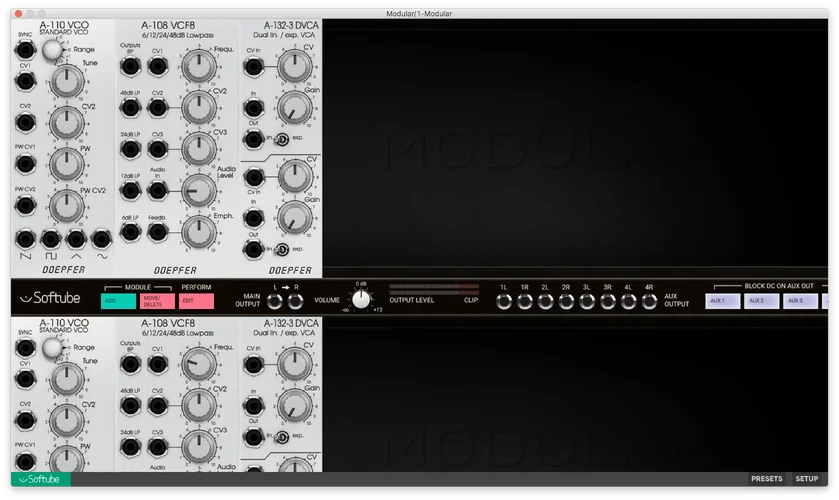Click the 2R aux output jack
The width and height of the screenshot is (839, 500).
(x=566, y=302)
